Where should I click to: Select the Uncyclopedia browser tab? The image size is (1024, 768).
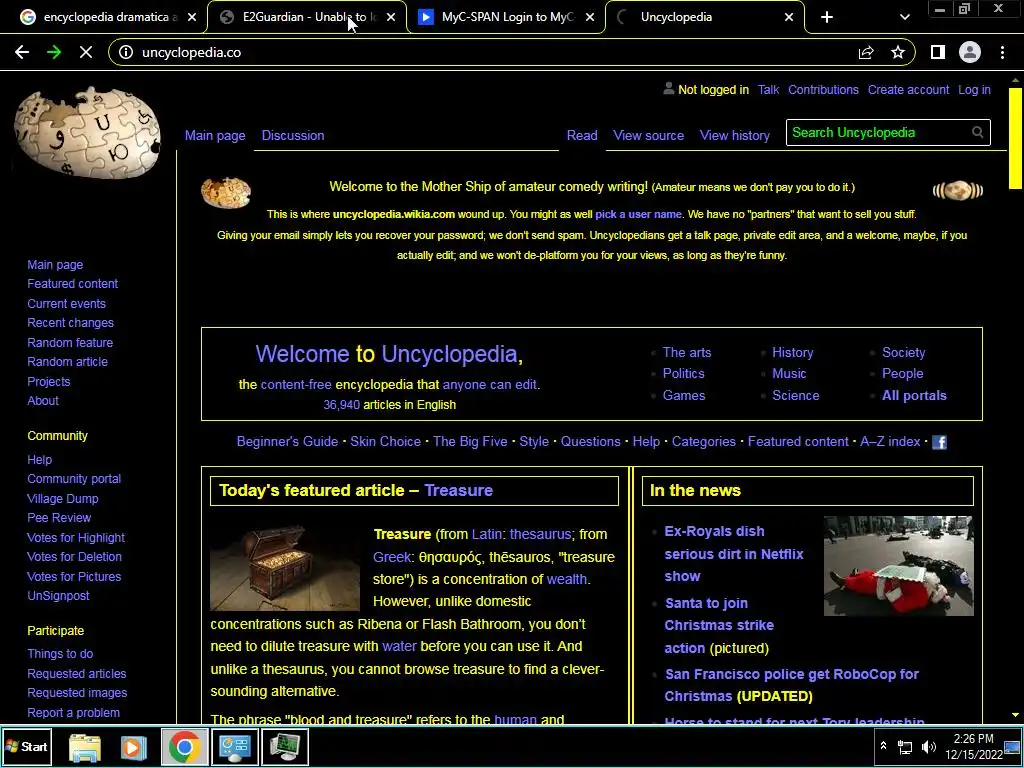[705, 17]
